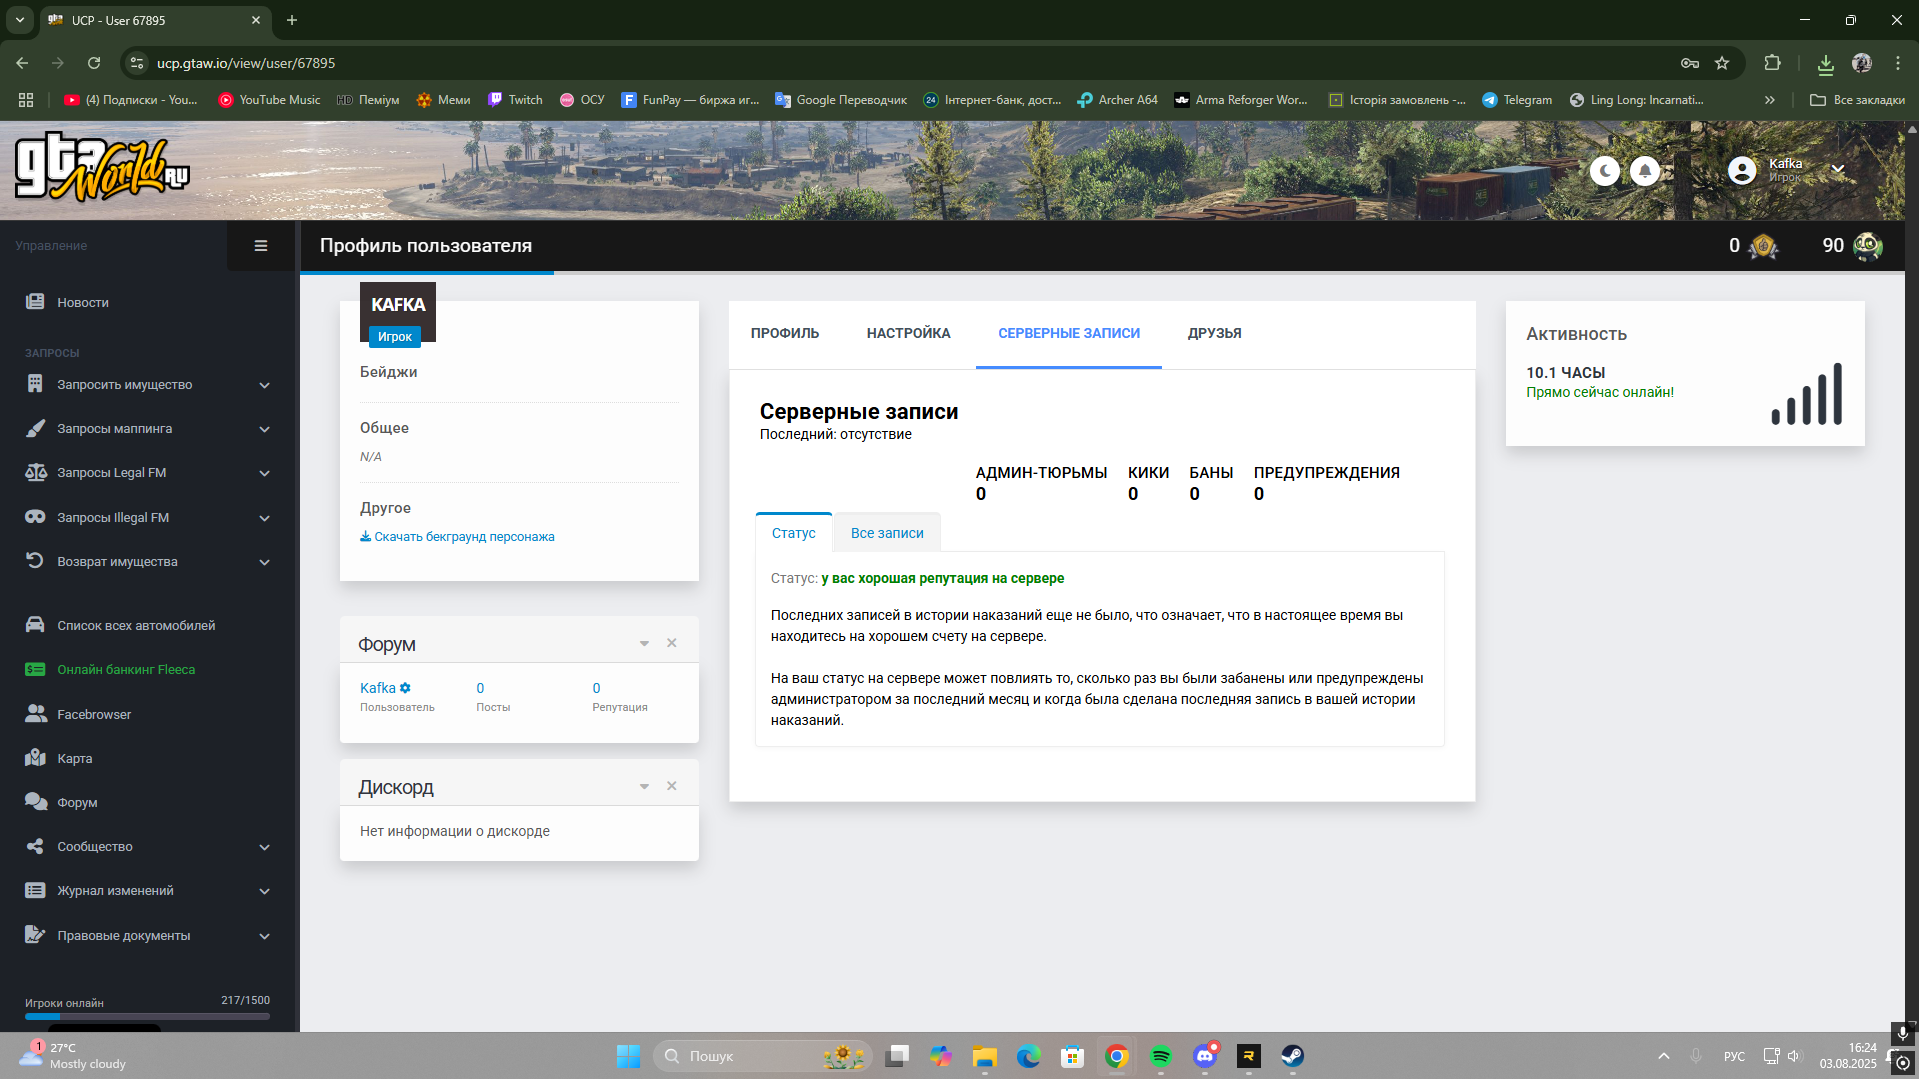The height and width of the screenshot is (1079, 1919).
Task: Click the GTA World RU logo
Action: point(102,168)
